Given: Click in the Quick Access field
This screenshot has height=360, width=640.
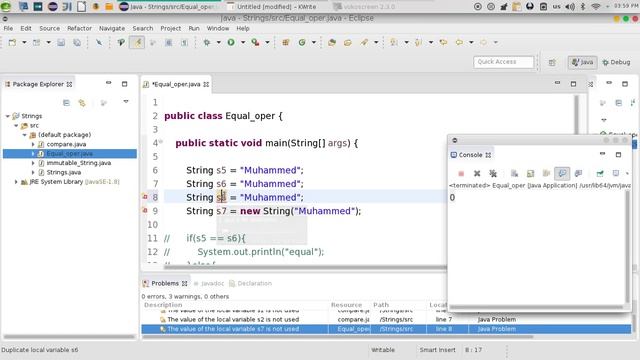Looking at the screenshot, I should click(x=503, y=62).
